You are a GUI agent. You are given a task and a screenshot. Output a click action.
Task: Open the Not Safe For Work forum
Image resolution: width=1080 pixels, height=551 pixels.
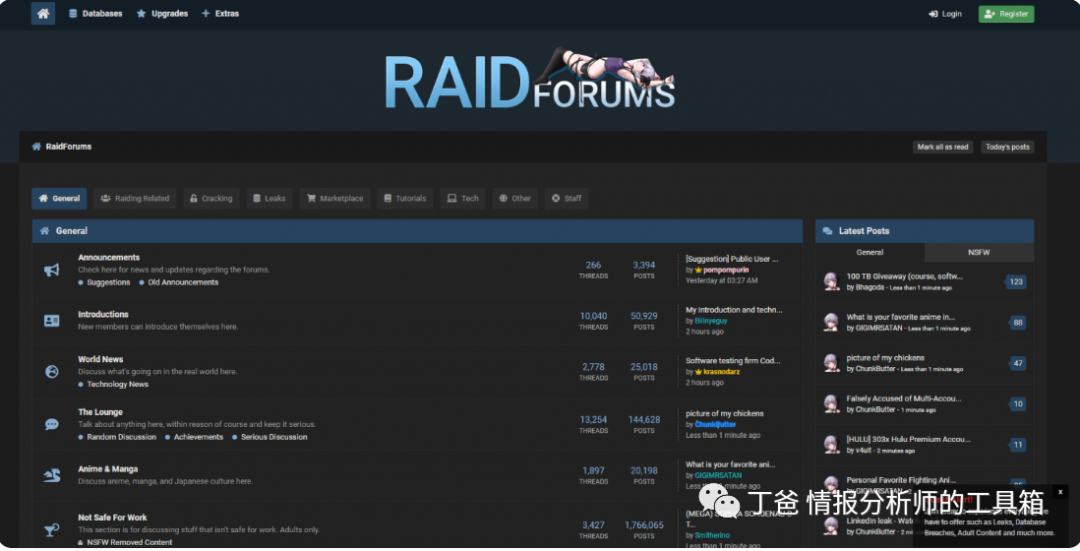112,518
